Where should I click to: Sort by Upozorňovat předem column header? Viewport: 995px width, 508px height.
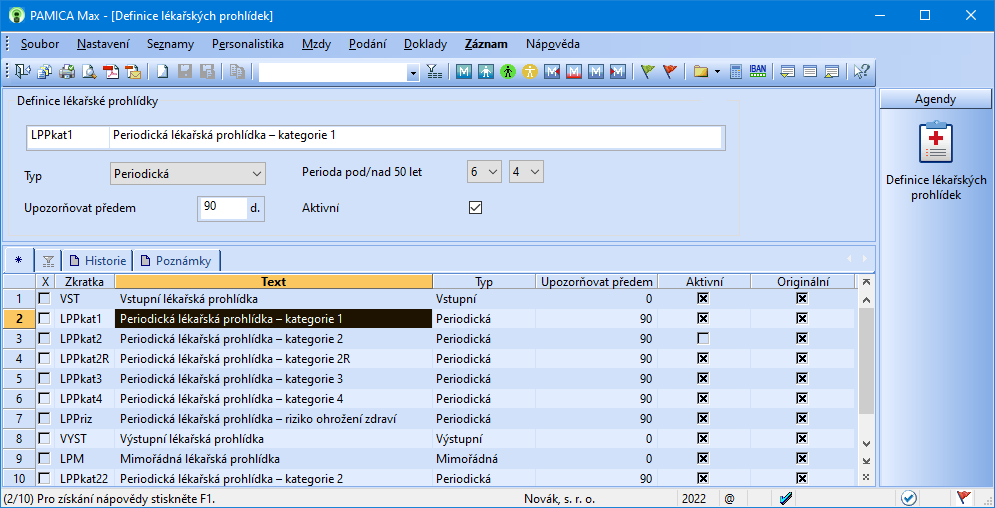596,281
